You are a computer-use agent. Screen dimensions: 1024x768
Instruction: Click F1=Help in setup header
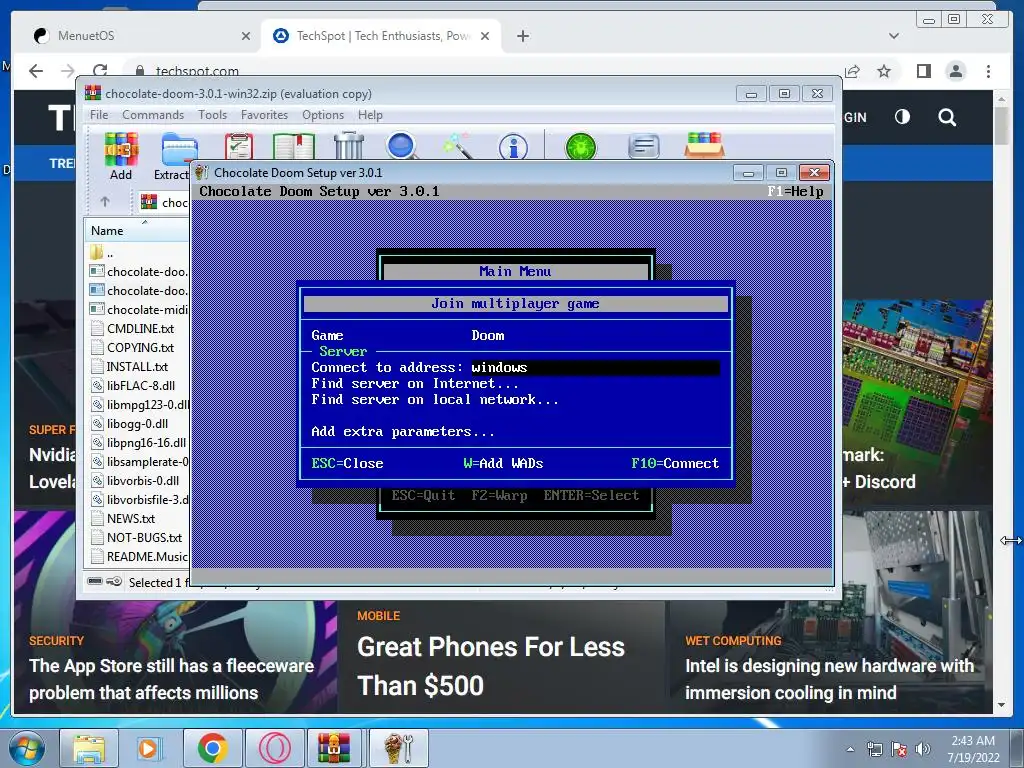coord(795,191)
